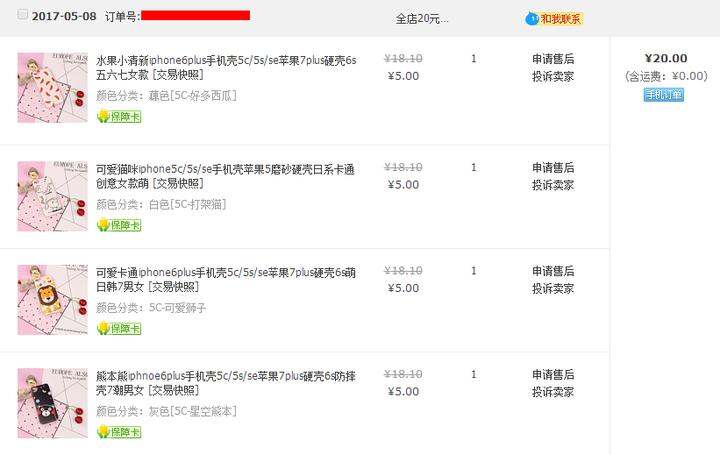Image resolution: width=720 pixels, height=455 pixels.
Task: Click the 手机订单 mobile order tag
Action: [664, 95]
